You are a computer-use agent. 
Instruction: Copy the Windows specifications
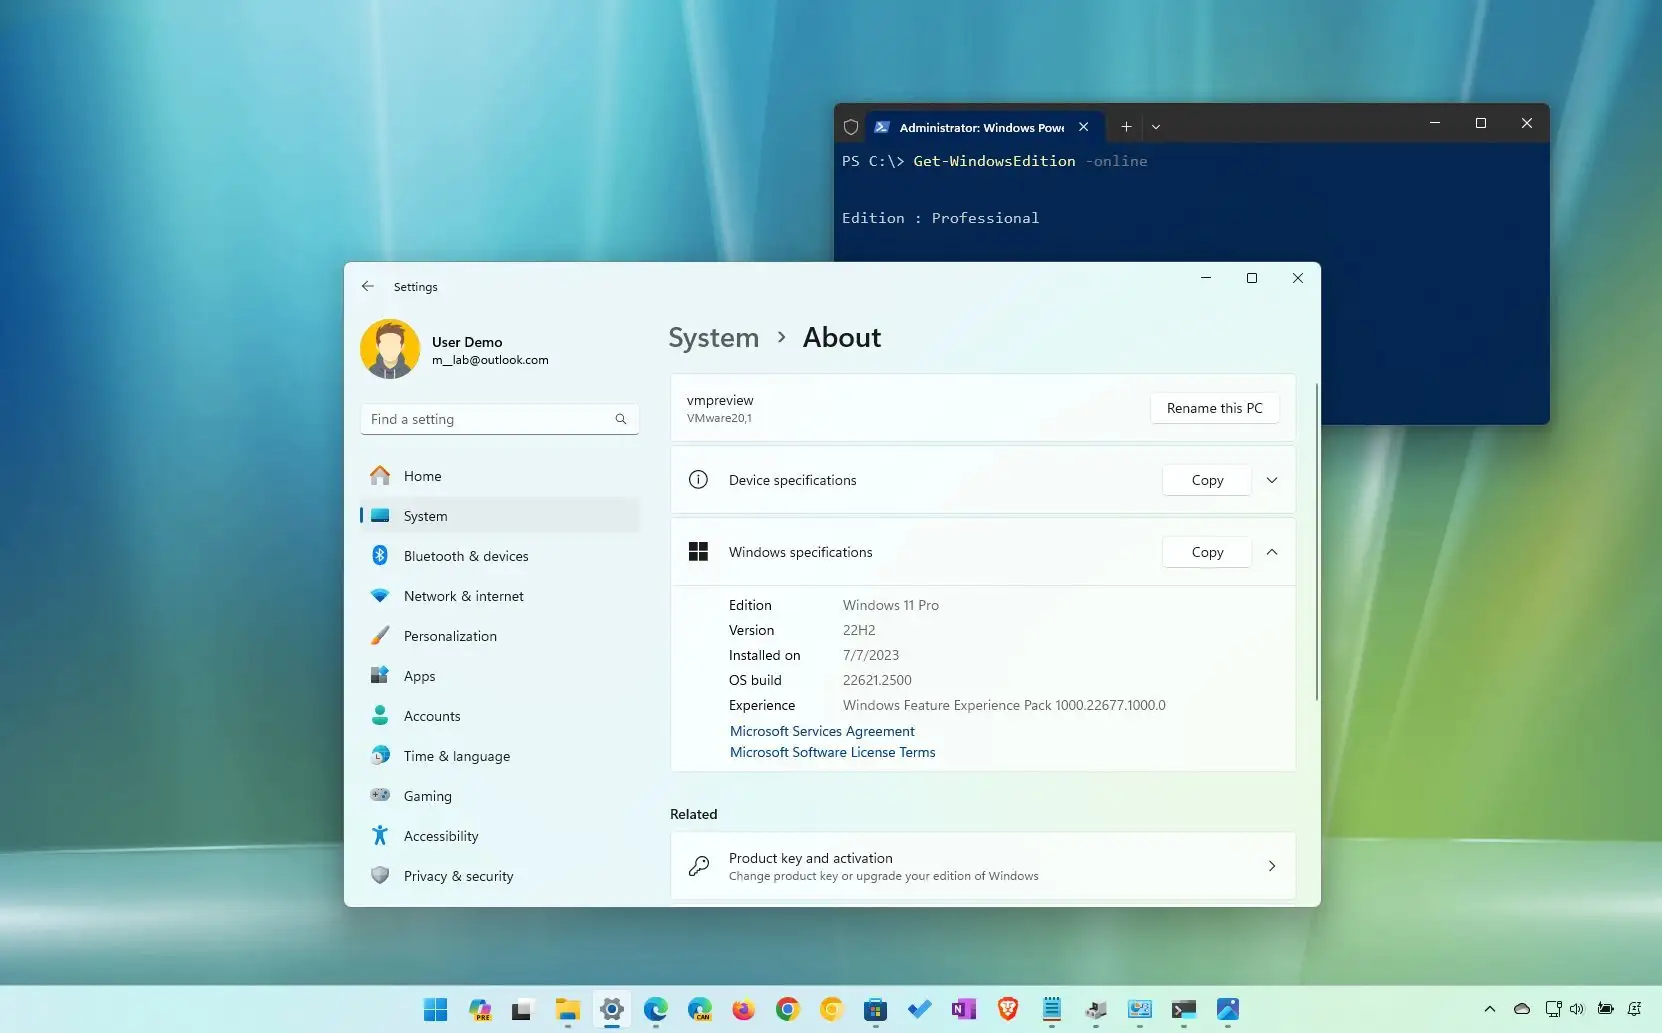coord(1207,552)
